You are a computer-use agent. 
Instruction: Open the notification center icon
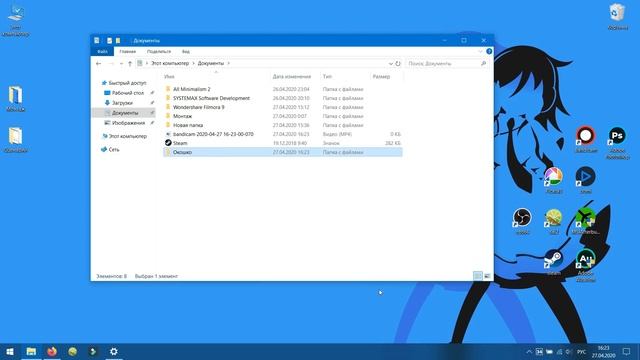627,351
